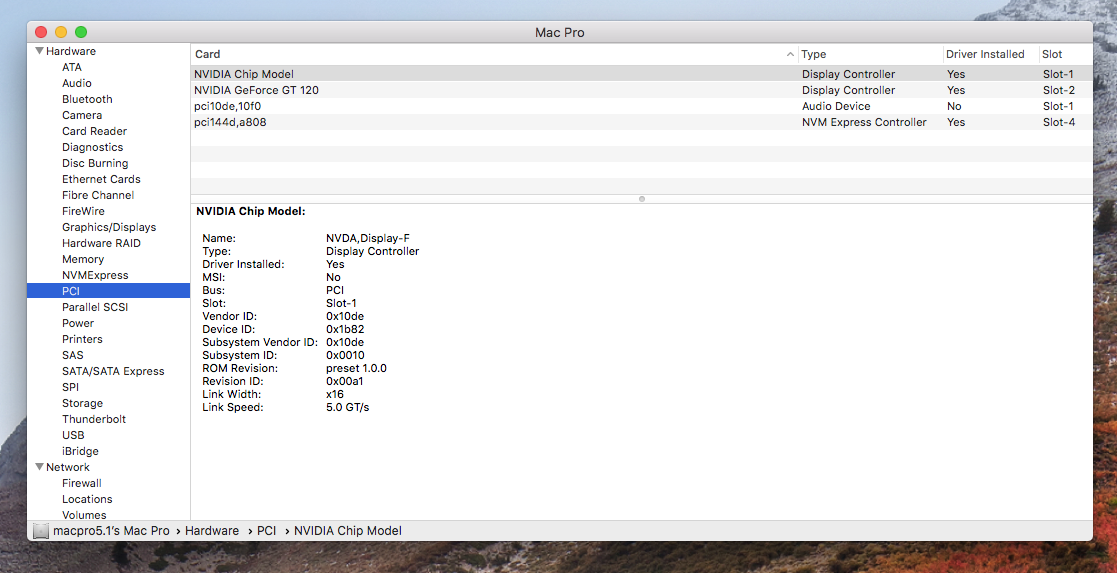Select SPI in the sidebar
This screenshot has width=1117, height=573.
(x=71, y=387)
